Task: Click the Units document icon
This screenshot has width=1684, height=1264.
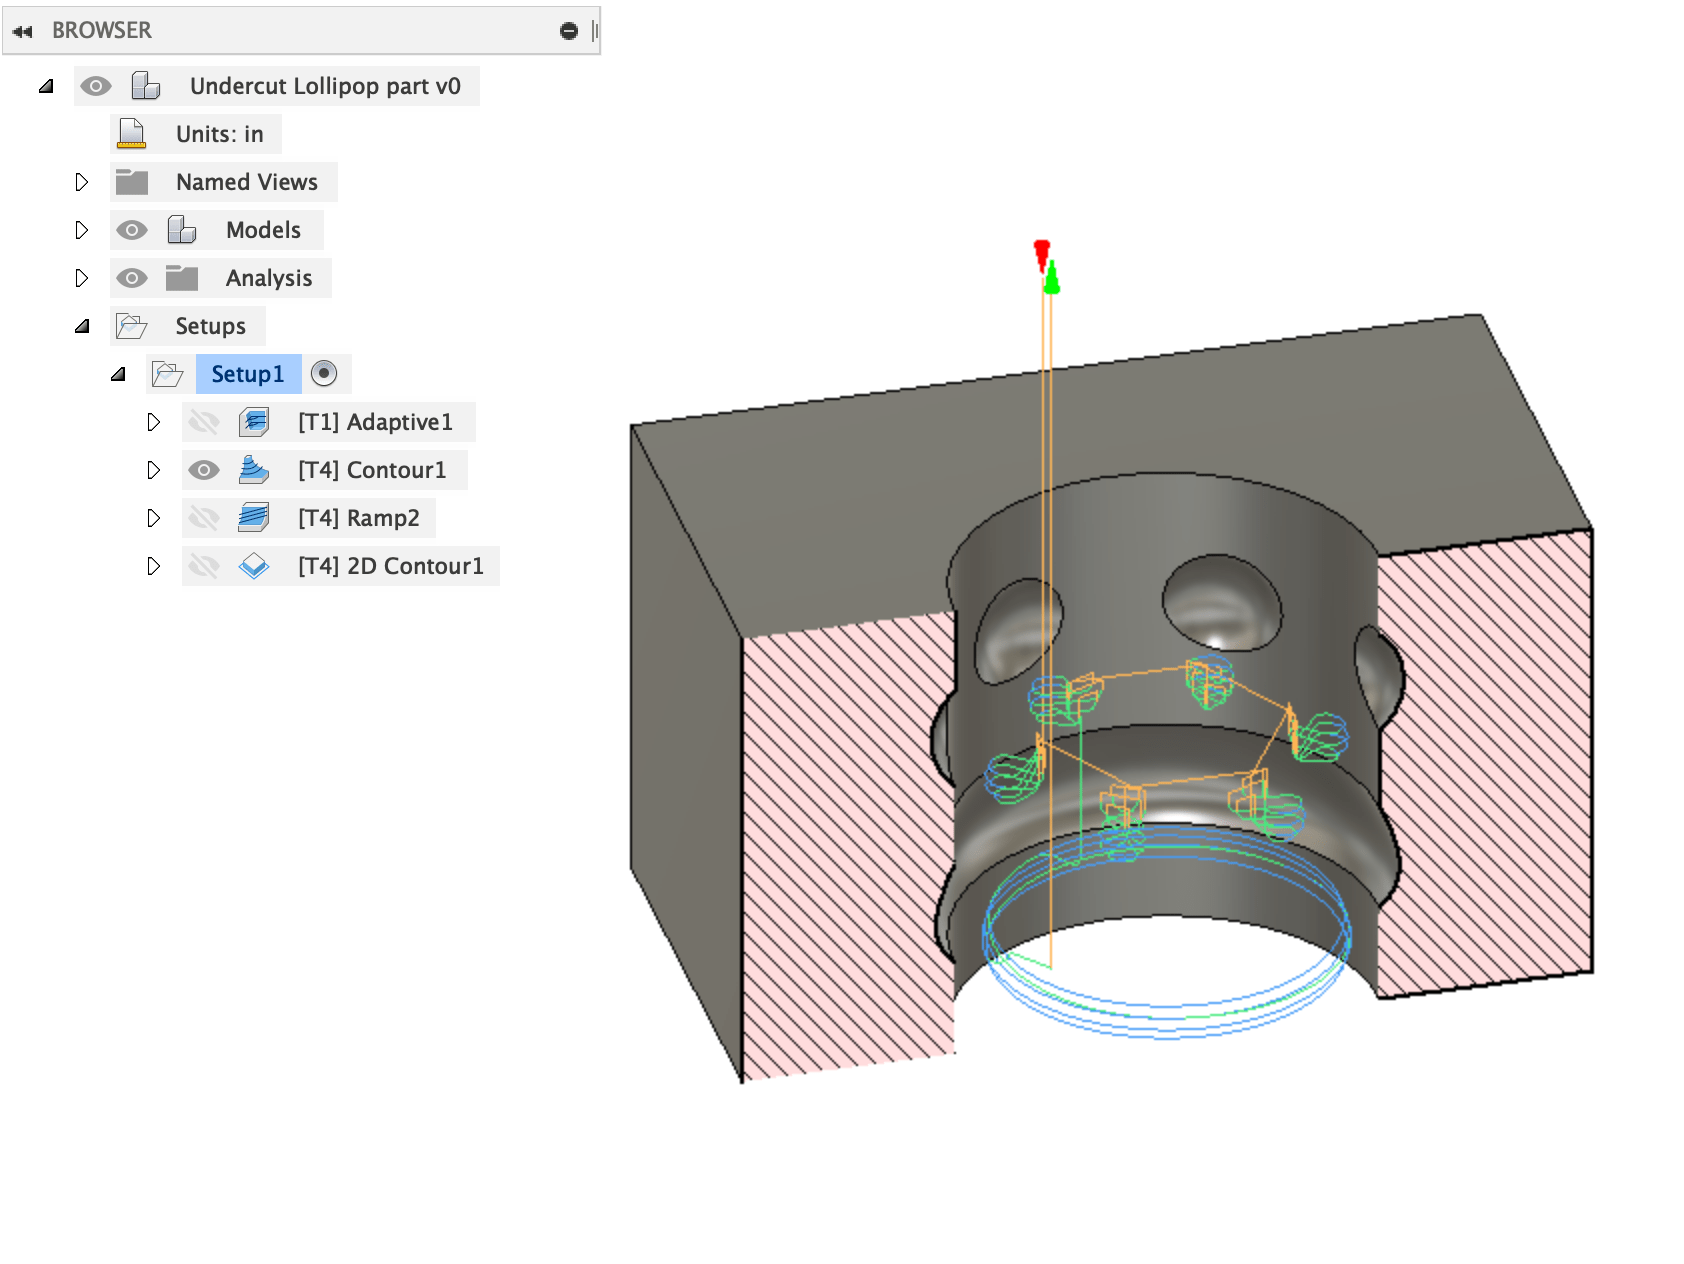Action: pos(130,132)
